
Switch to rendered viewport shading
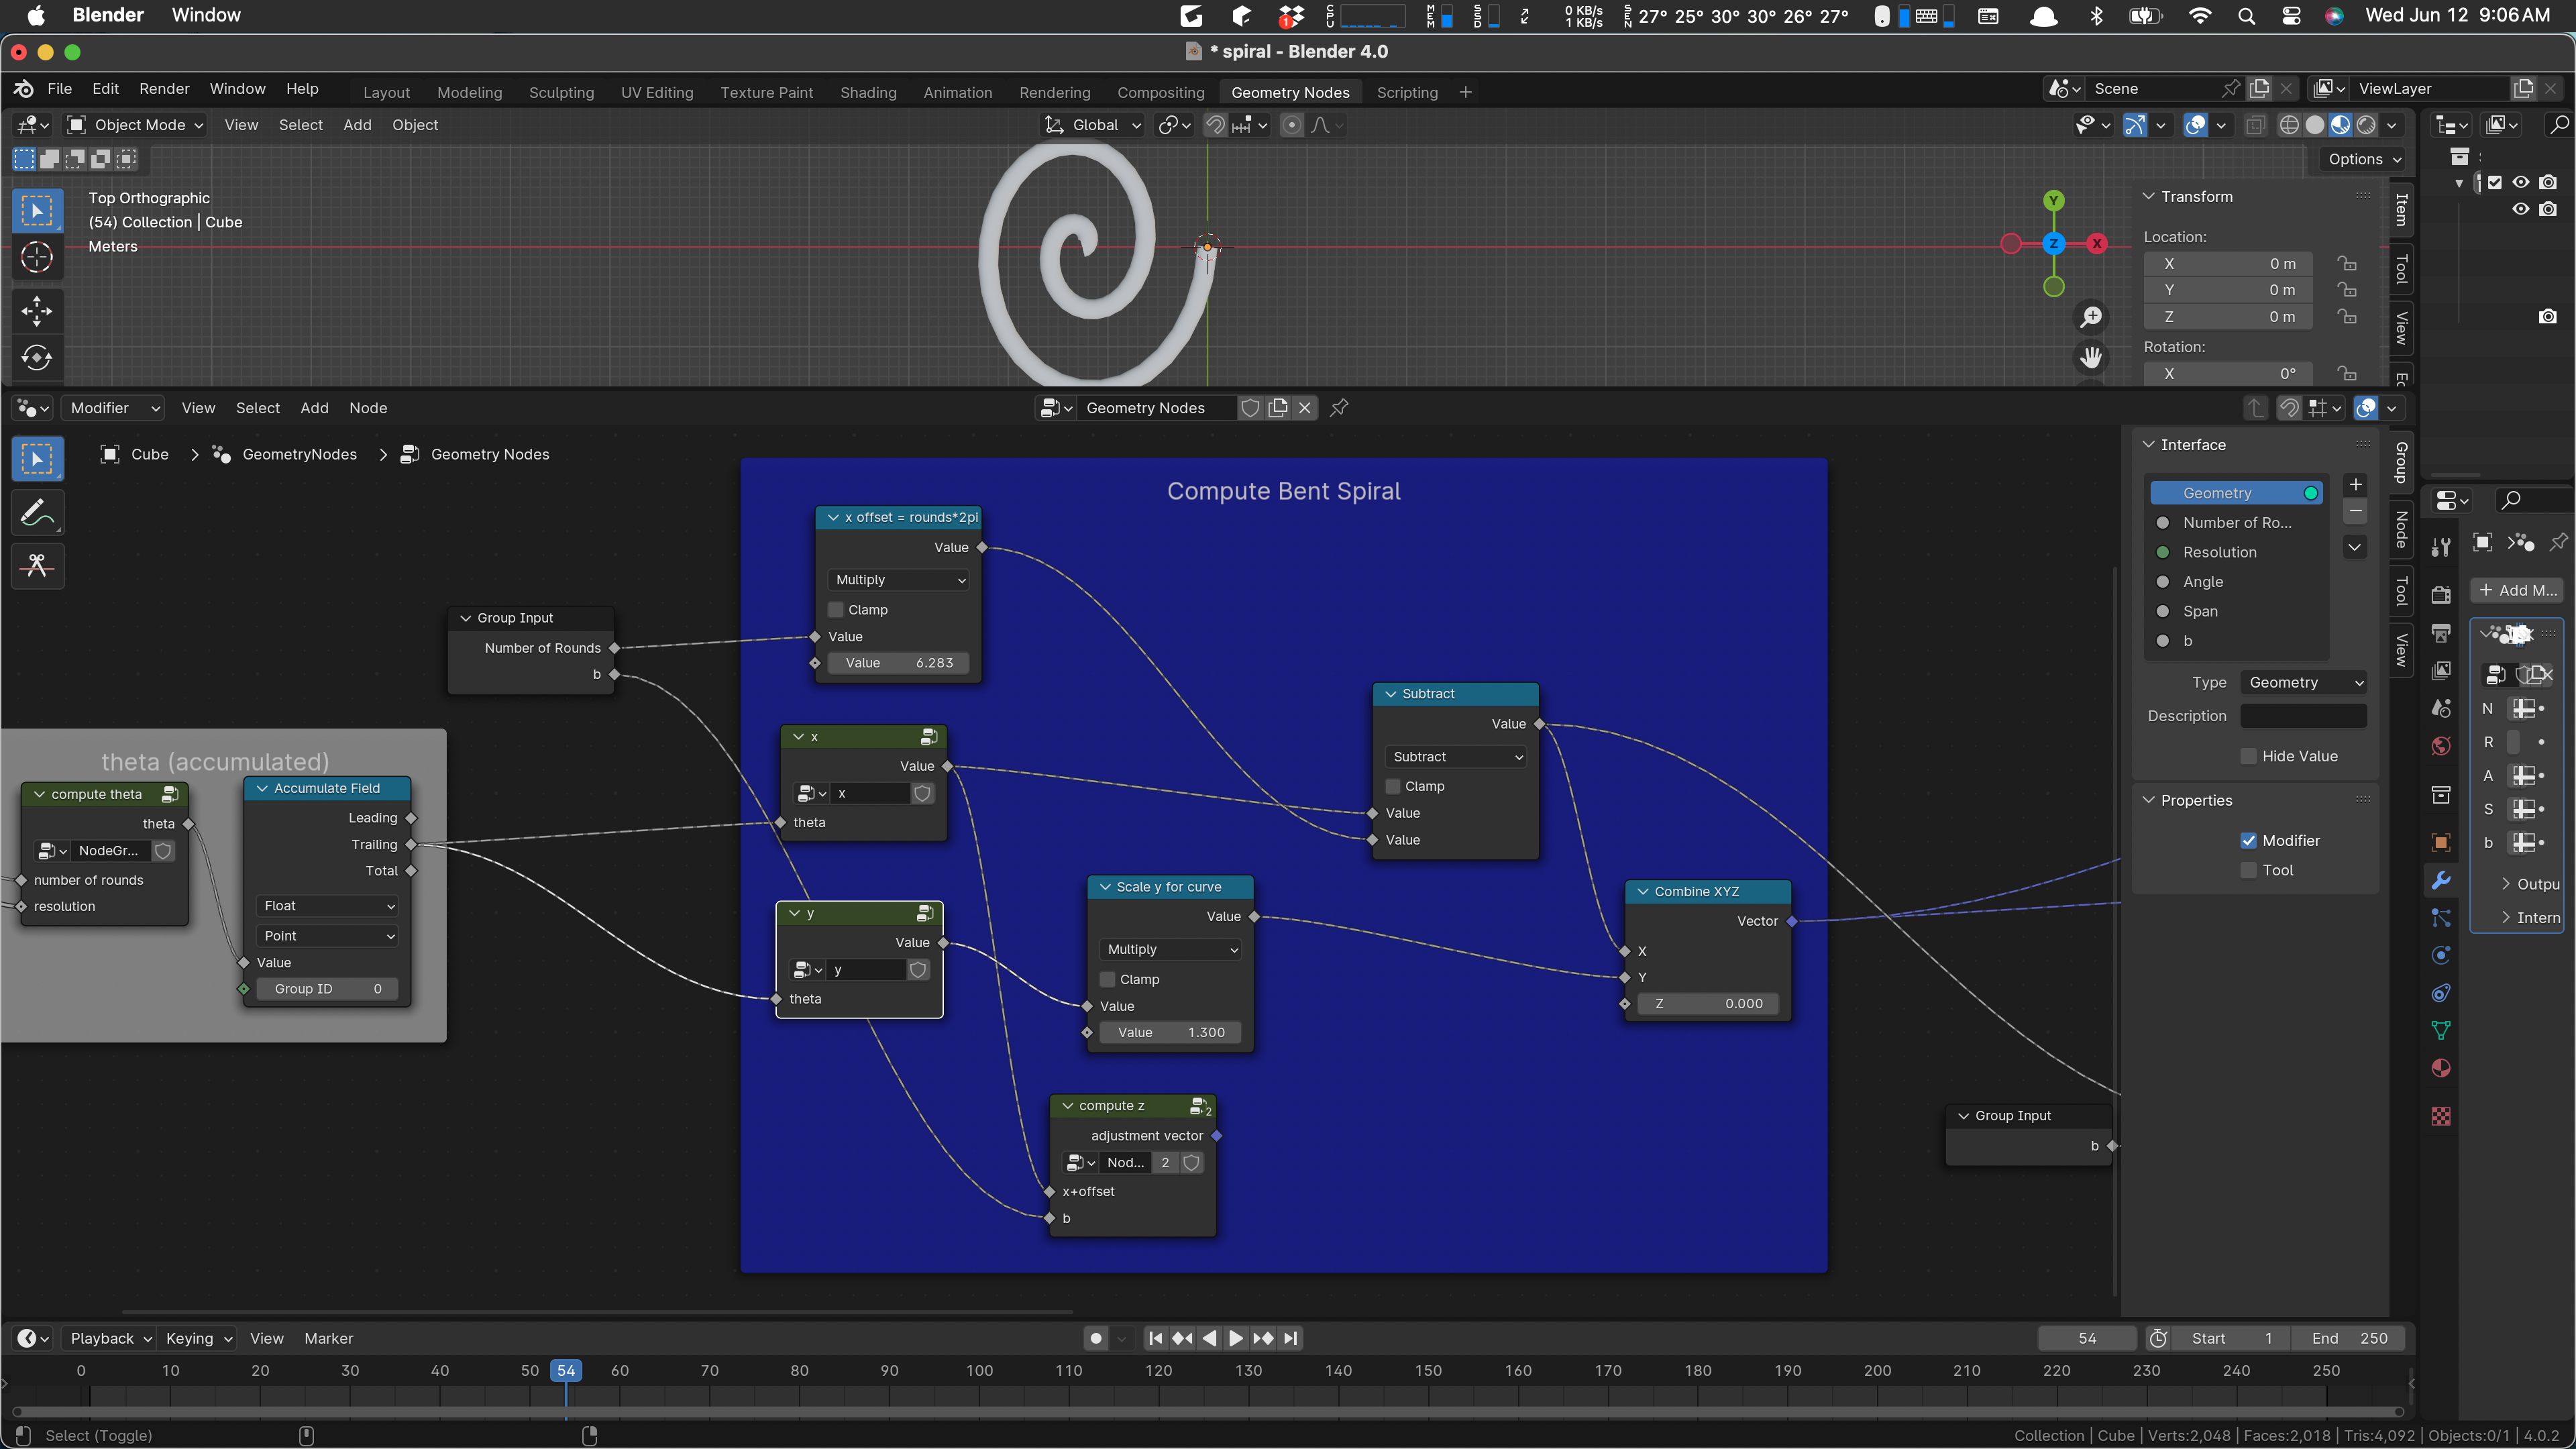pos(2366,125)
